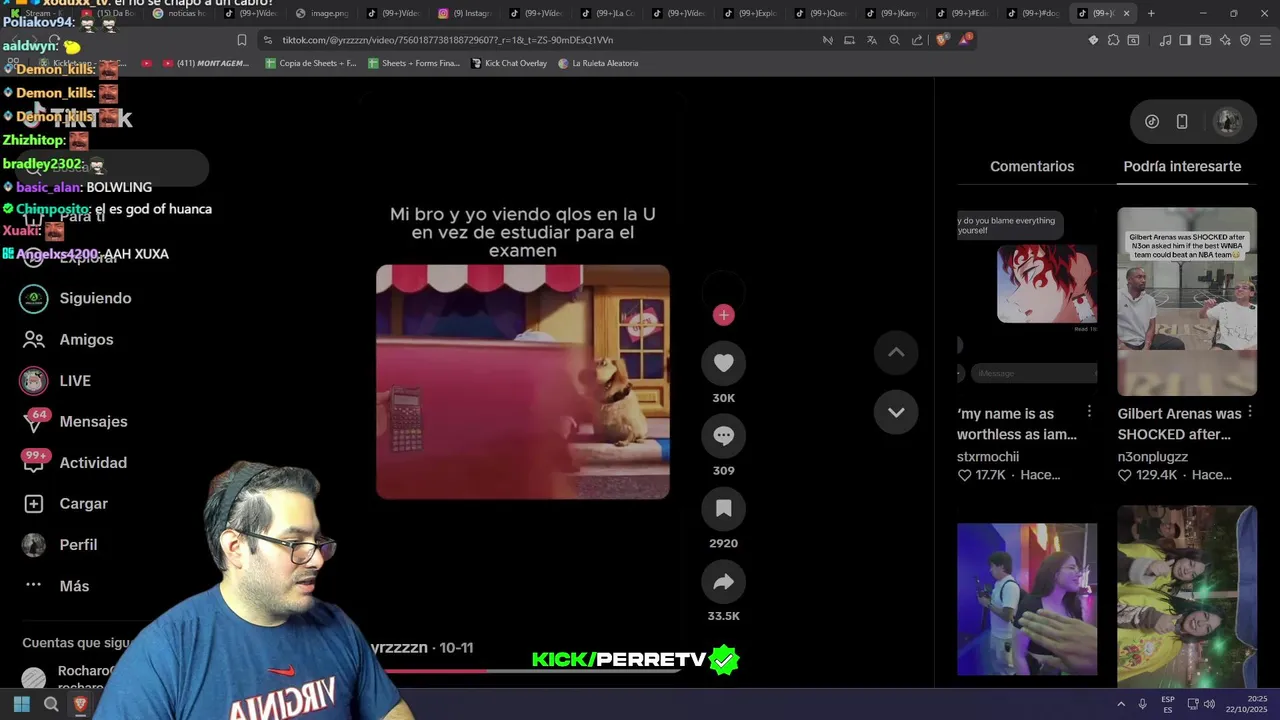The image size is (1280, 720).
Task: Open the Kick Chat Overlay bookmark
Action: [508, 63]
